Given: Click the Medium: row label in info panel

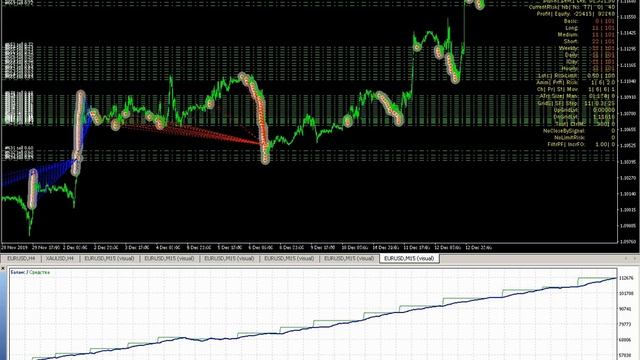Looking at the screenshot, I should [x=568, y=35].
